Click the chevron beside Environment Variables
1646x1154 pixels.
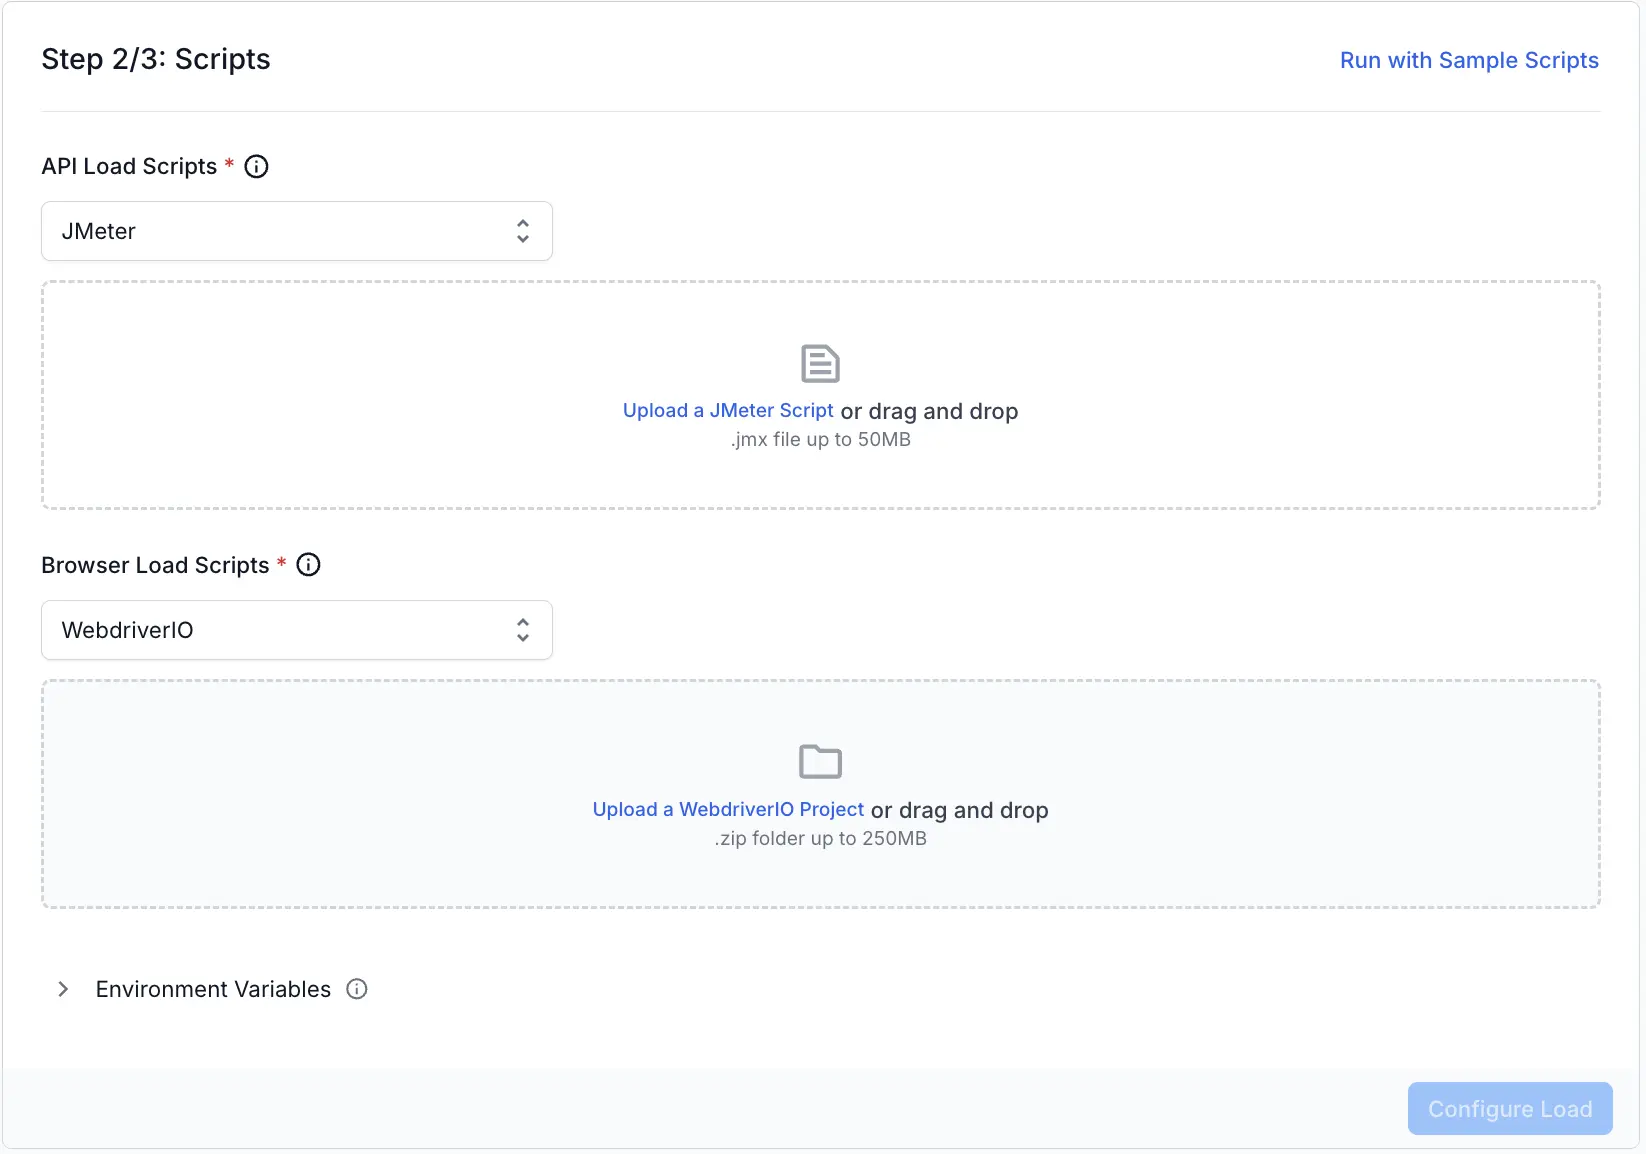coord(63,989)
